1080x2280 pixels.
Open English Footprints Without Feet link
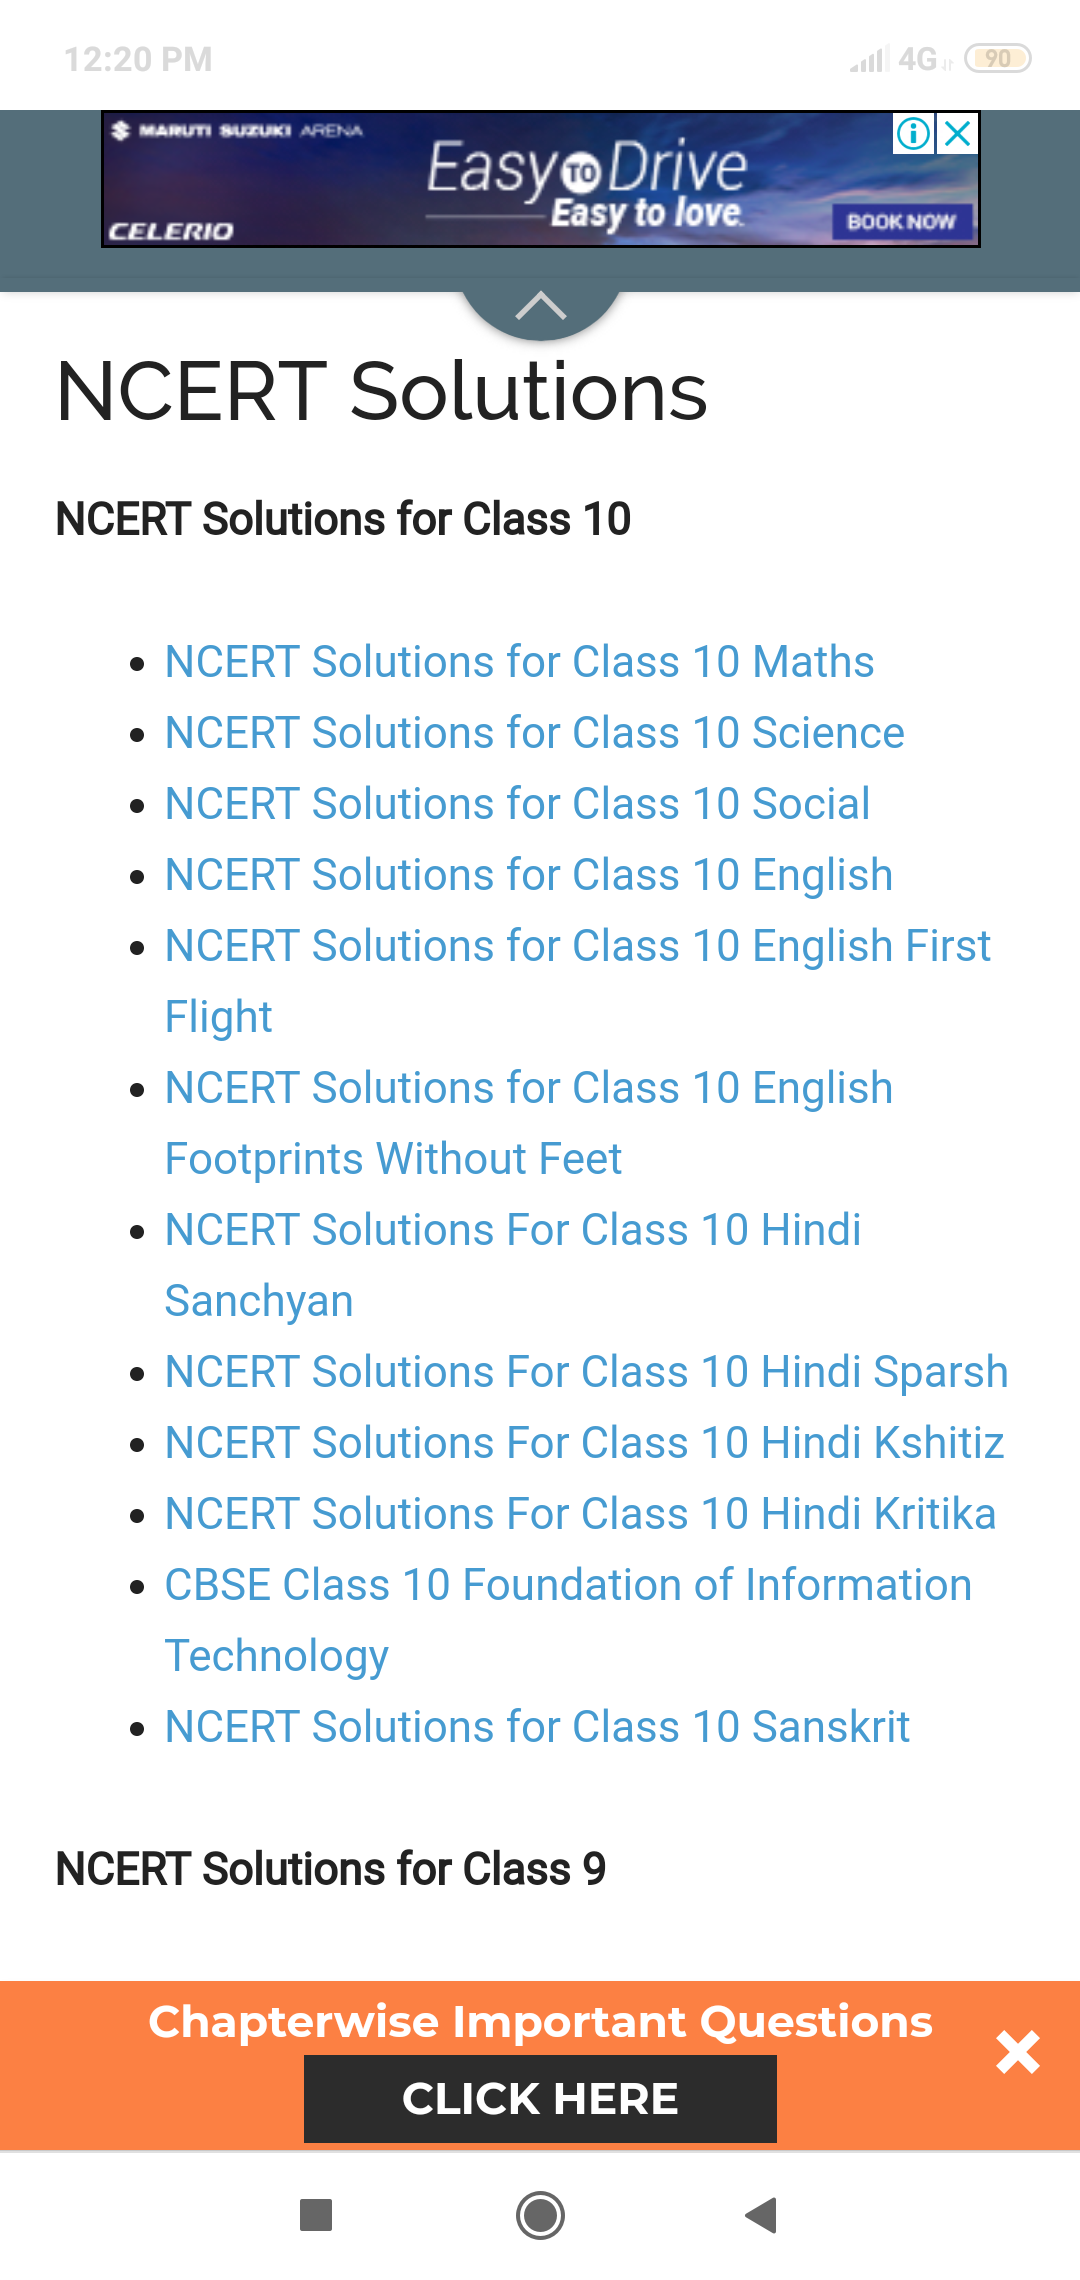point(529,1123)
